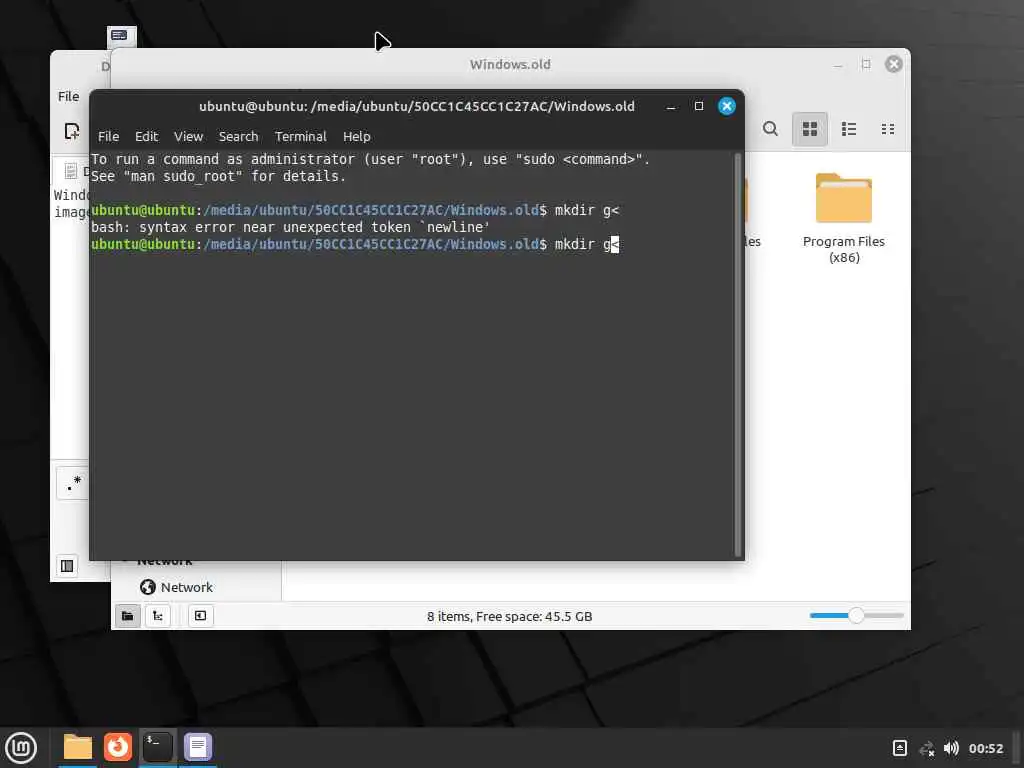This screenshot has width=1024, height=768.
Task: Open the terminal Help menu
Action: (x=357, y=136)
